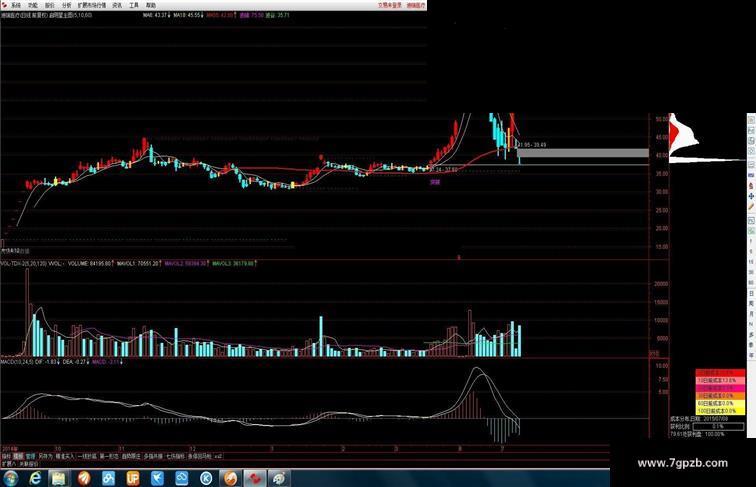Open the 分析 menu
756x487 pixels.
pyautogui.click(x=67, y=5)
